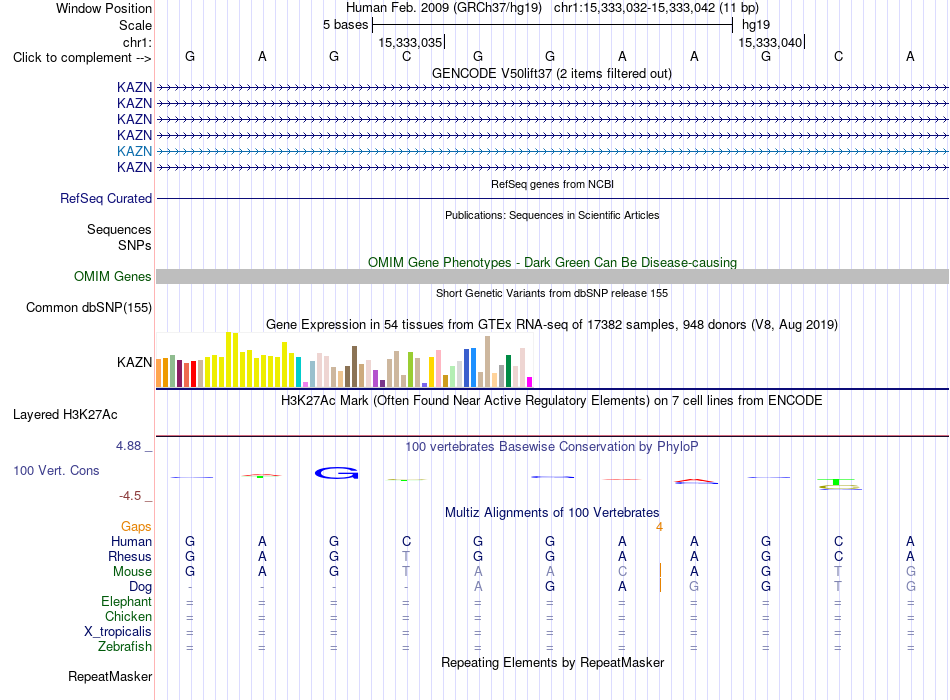Click the OMIM Genes track label
The width and height of the screenshot is (950, 700).
(113, 276)
